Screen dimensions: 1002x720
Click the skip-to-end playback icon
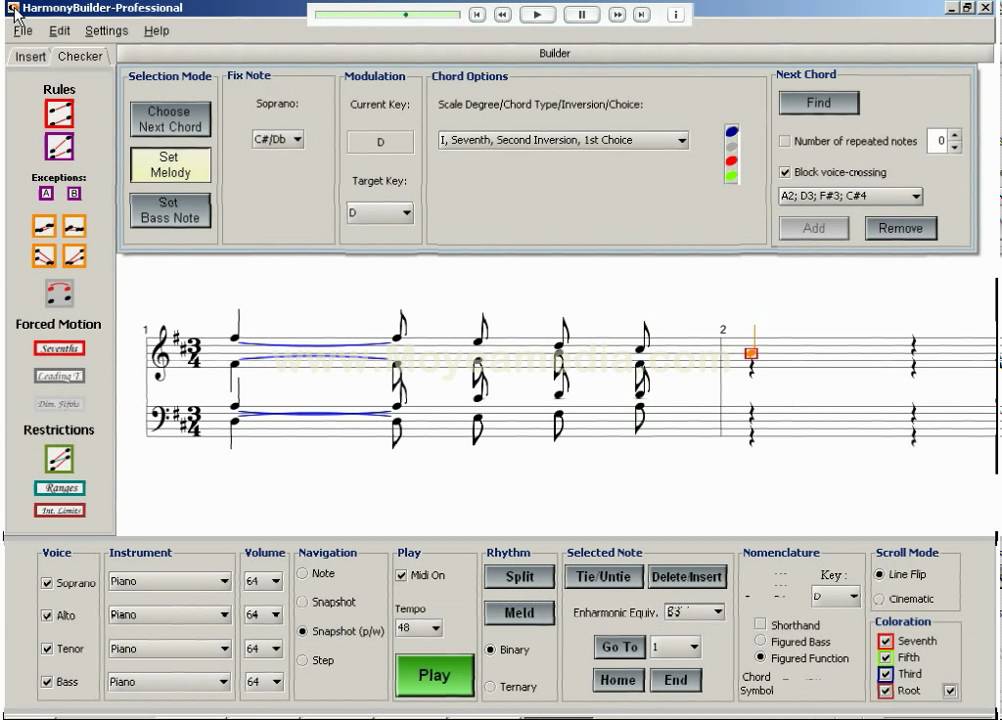coord(642,15)
